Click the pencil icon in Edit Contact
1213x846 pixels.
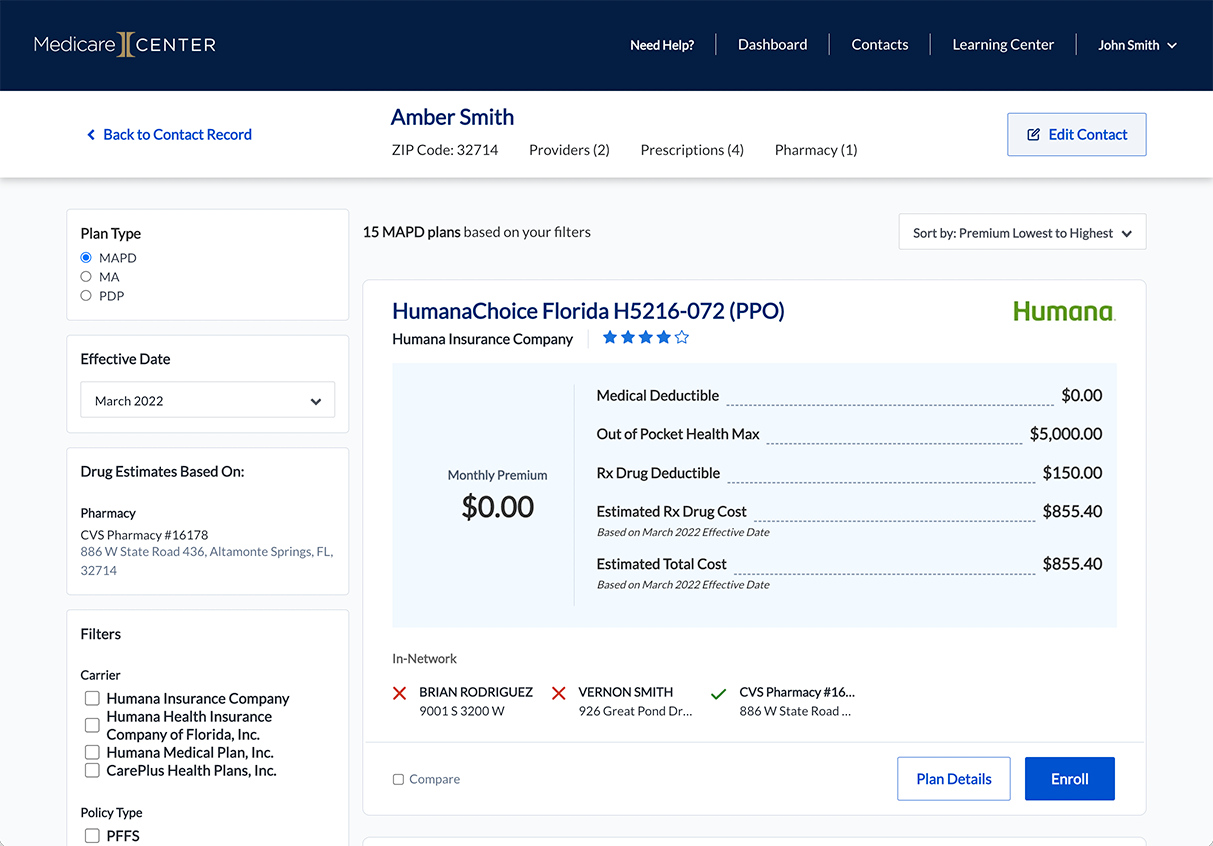pyautogui.click(x=1034, y=134)
